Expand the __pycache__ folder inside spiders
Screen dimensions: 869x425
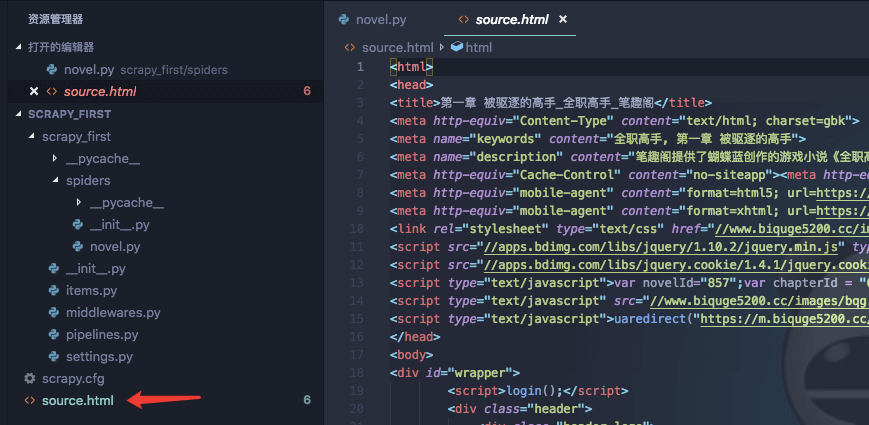[79, 203]
